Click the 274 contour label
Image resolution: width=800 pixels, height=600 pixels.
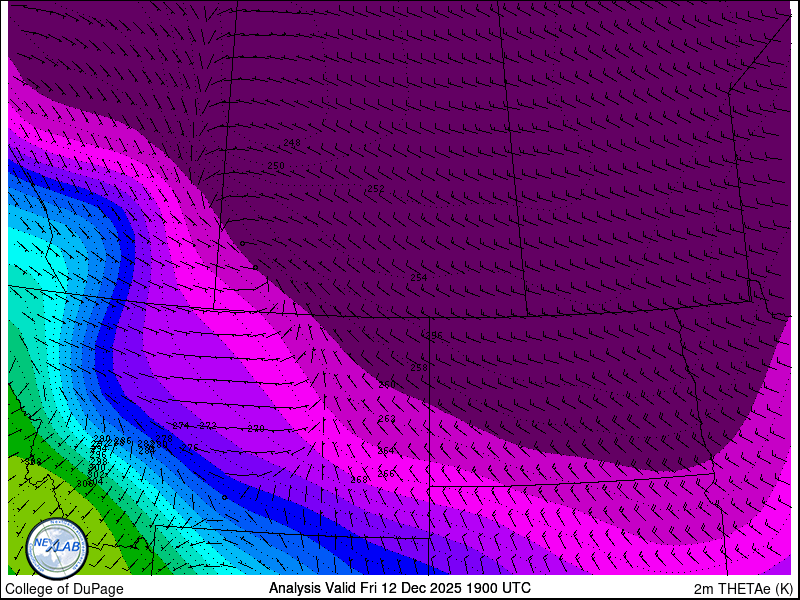[181, 426]
